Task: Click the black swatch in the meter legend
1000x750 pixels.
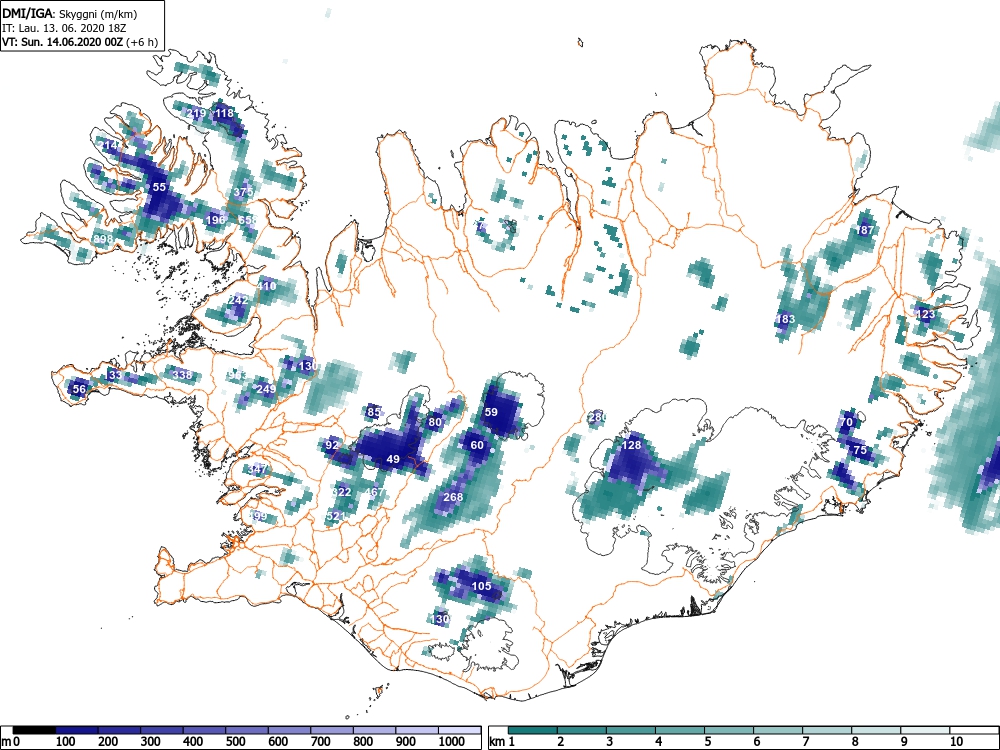Action: 34,730
